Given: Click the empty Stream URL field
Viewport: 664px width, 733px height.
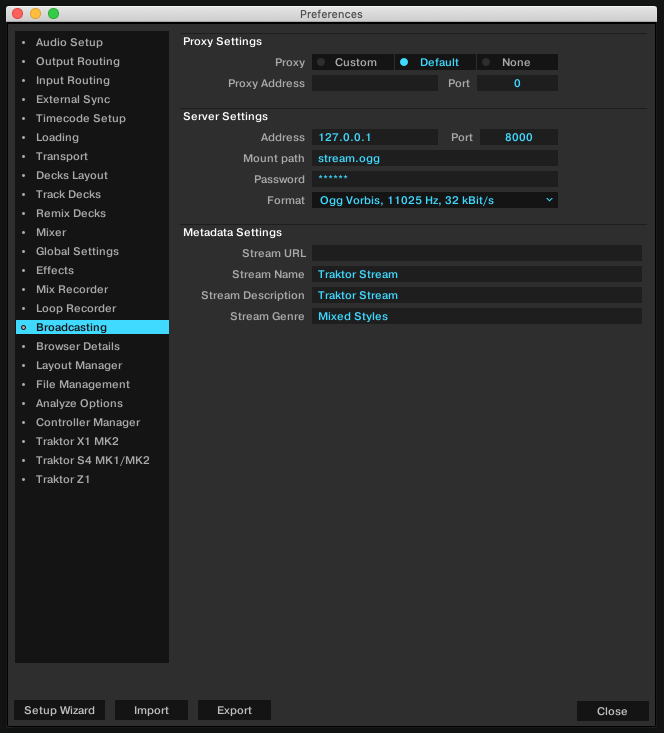Looking at the screenshot, I should 477,253.
